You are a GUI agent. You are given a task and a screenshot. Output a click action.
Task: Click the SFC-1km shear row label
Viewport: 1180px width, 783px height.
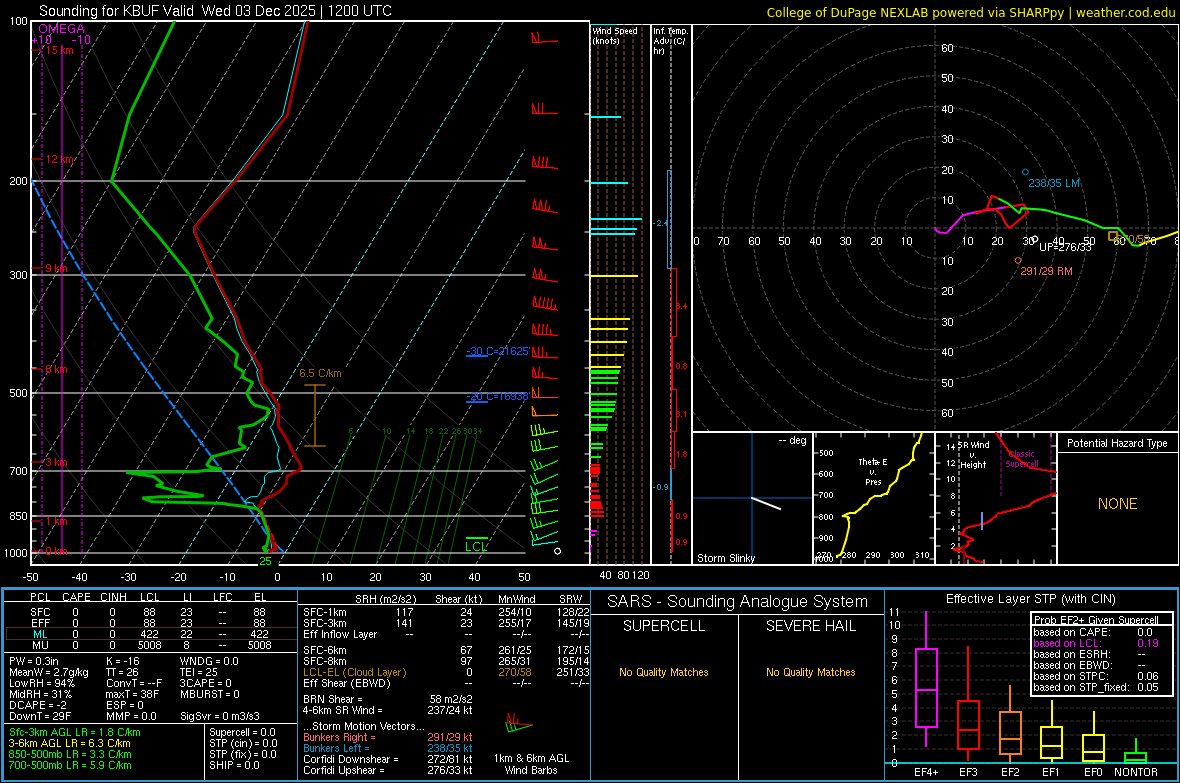[325, 613]
